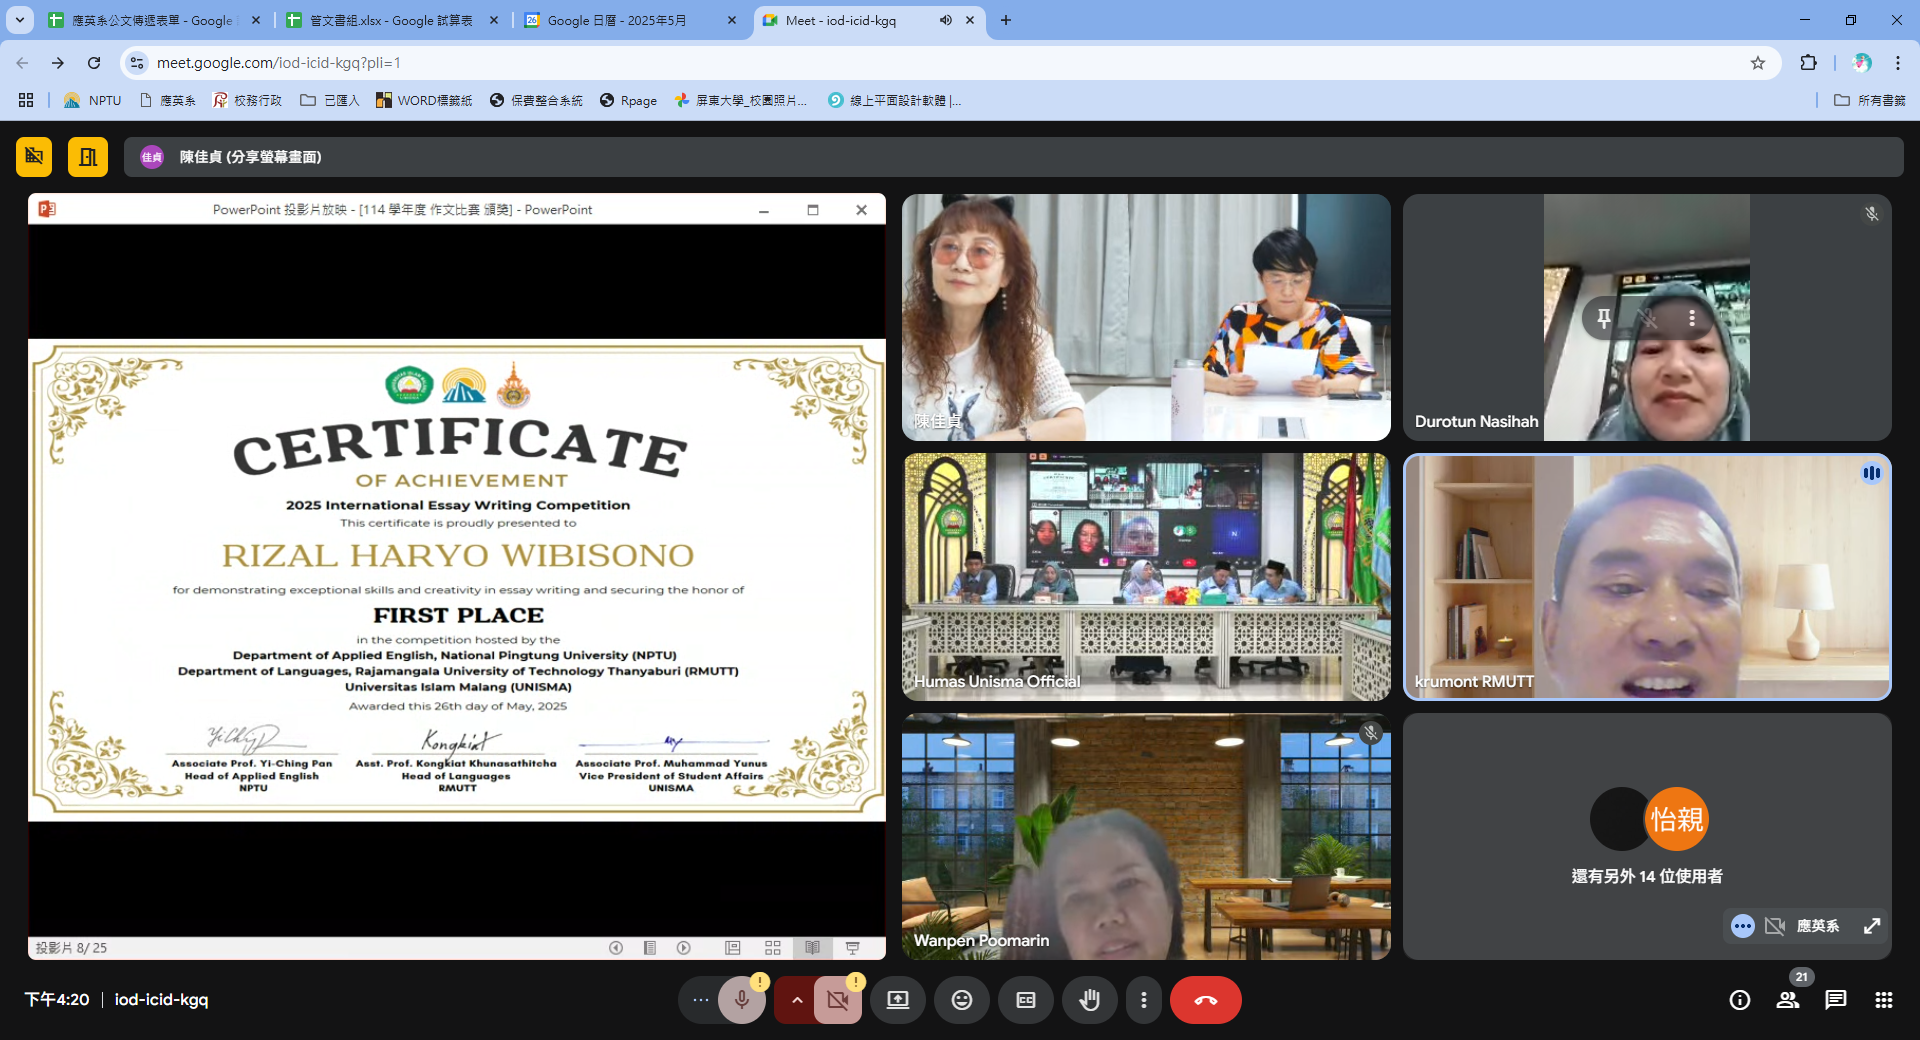Click the present screen button
Screen dimensions: 1920x1040
click(x=898, y=1000)
